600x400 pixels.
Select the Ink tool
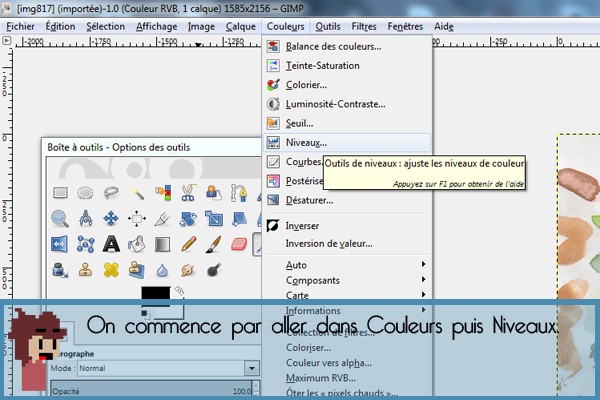[60, 270]
